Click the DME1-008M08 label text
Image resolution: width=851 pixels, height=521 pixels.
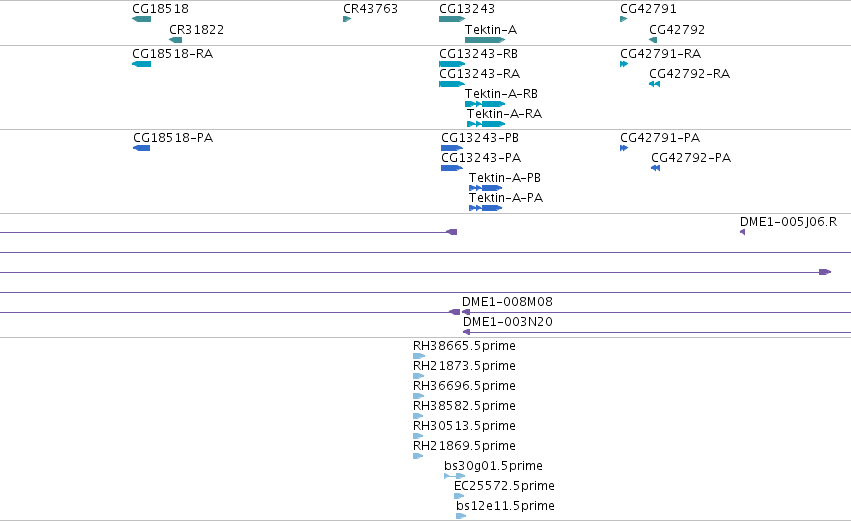click(x=507, y=302)
